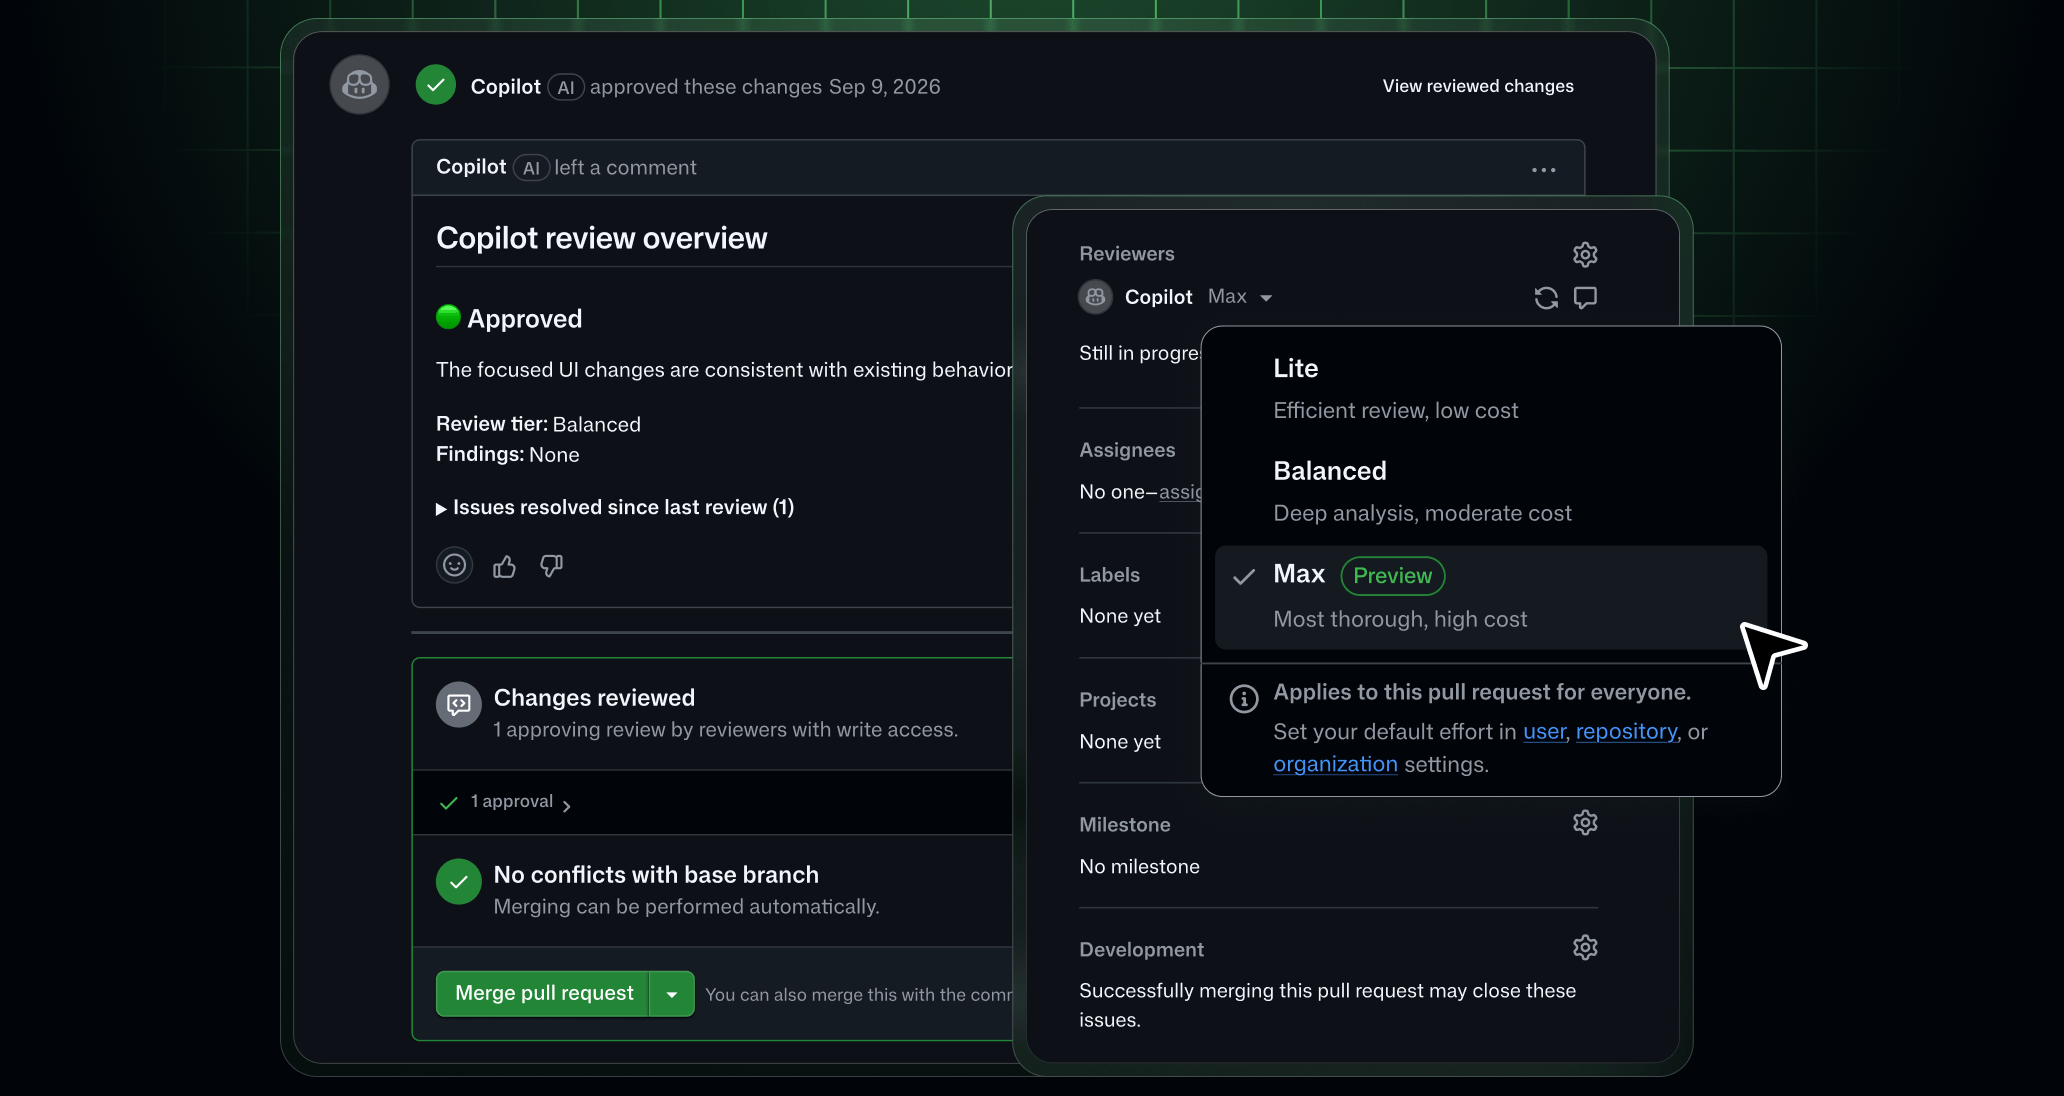
Task: Open Reviewers gear settings
Action: (1585, 254)
